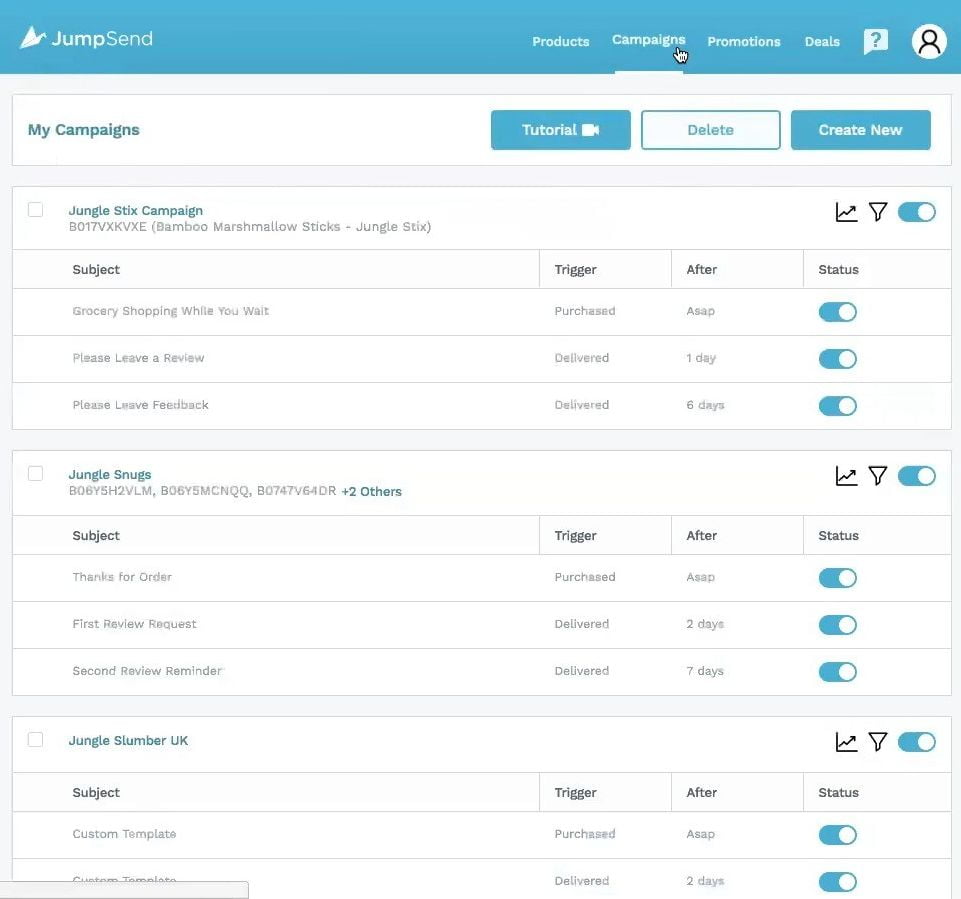
Task: Open the Jungle Snugs campaign link
Action: pyautogui.click(x=110, y=474)
